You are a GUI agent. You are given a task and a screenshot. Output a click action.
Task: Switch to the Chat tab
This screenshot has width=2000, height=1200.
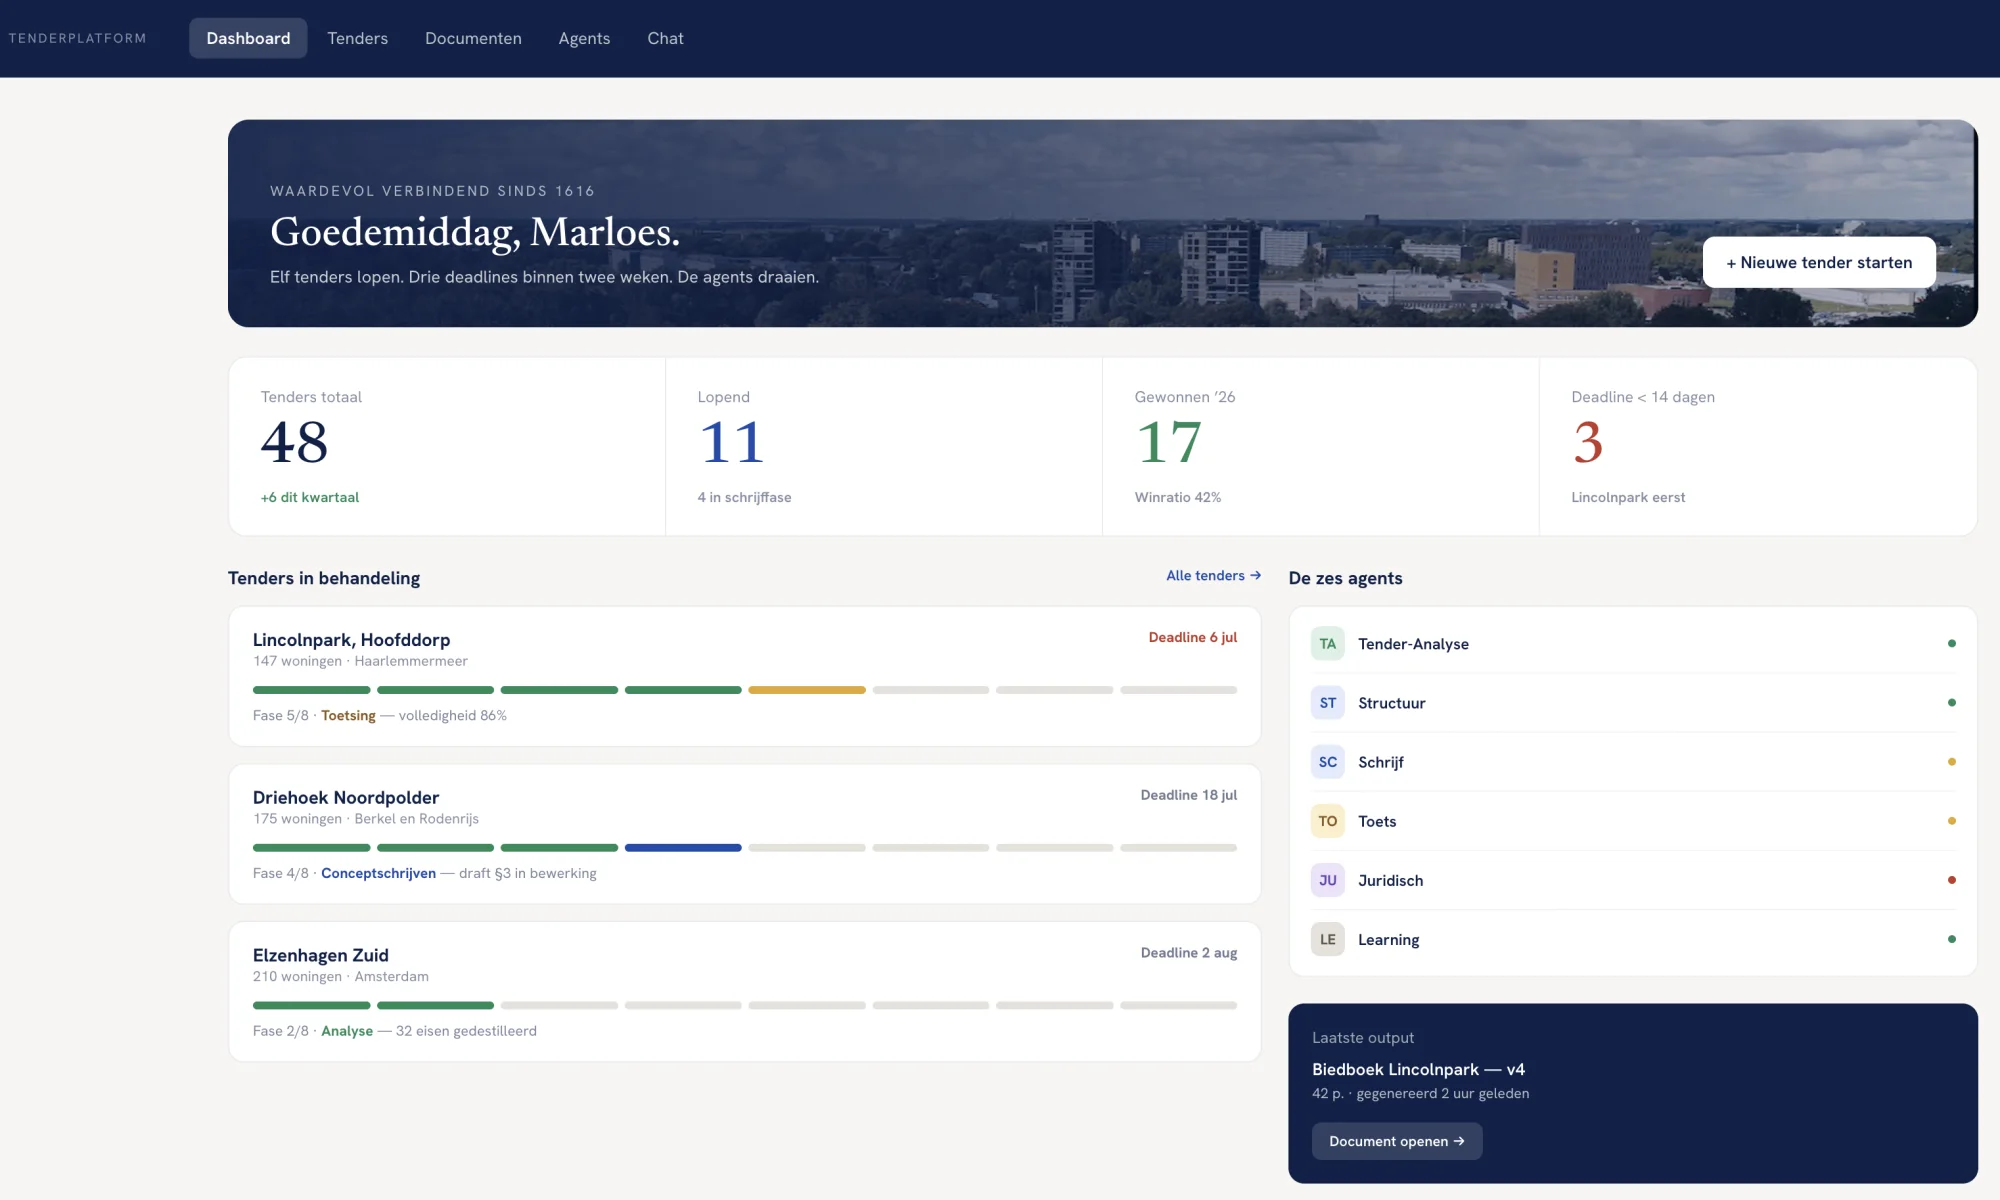665,38
